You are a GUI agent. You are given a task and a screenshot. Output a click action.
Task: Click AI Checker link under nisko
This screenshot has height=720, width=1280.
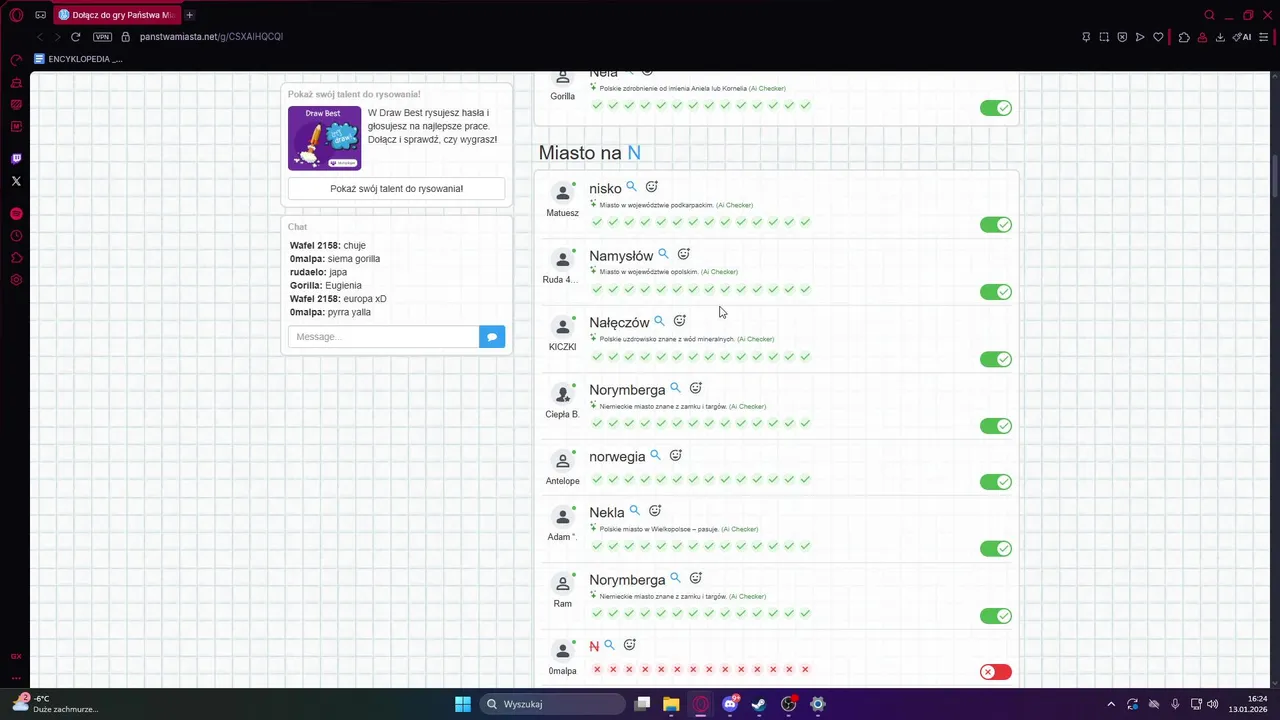point(735,205)
